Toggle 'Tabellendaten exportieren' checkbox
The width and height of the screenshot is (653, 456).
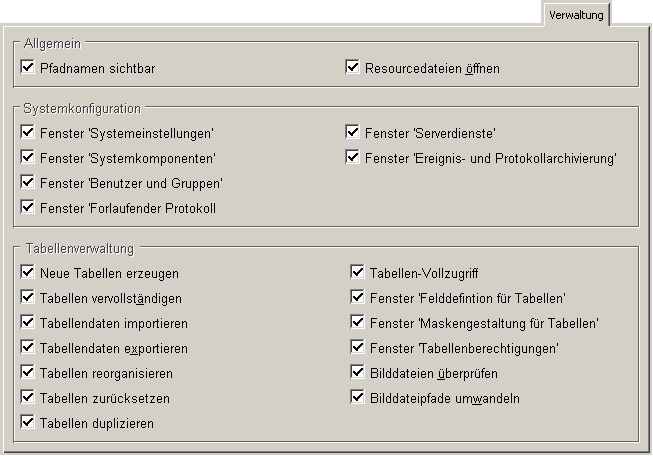[27, 346]
